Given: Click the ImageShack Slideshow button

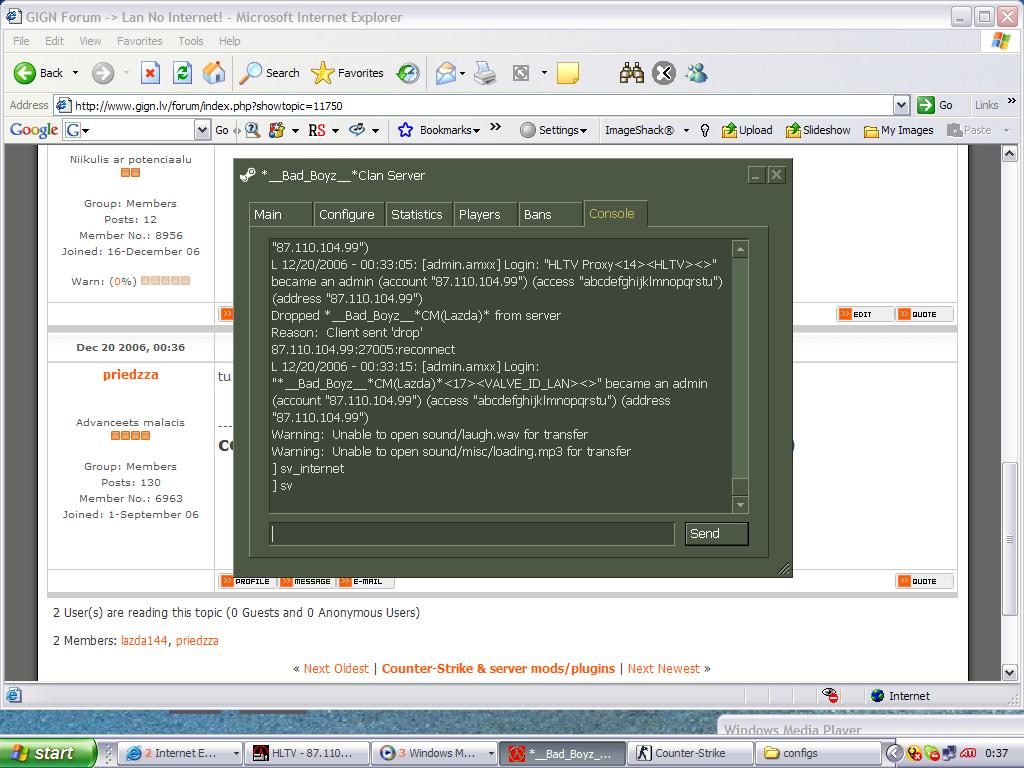Looking at the screenshot, I should click(818, 130).
